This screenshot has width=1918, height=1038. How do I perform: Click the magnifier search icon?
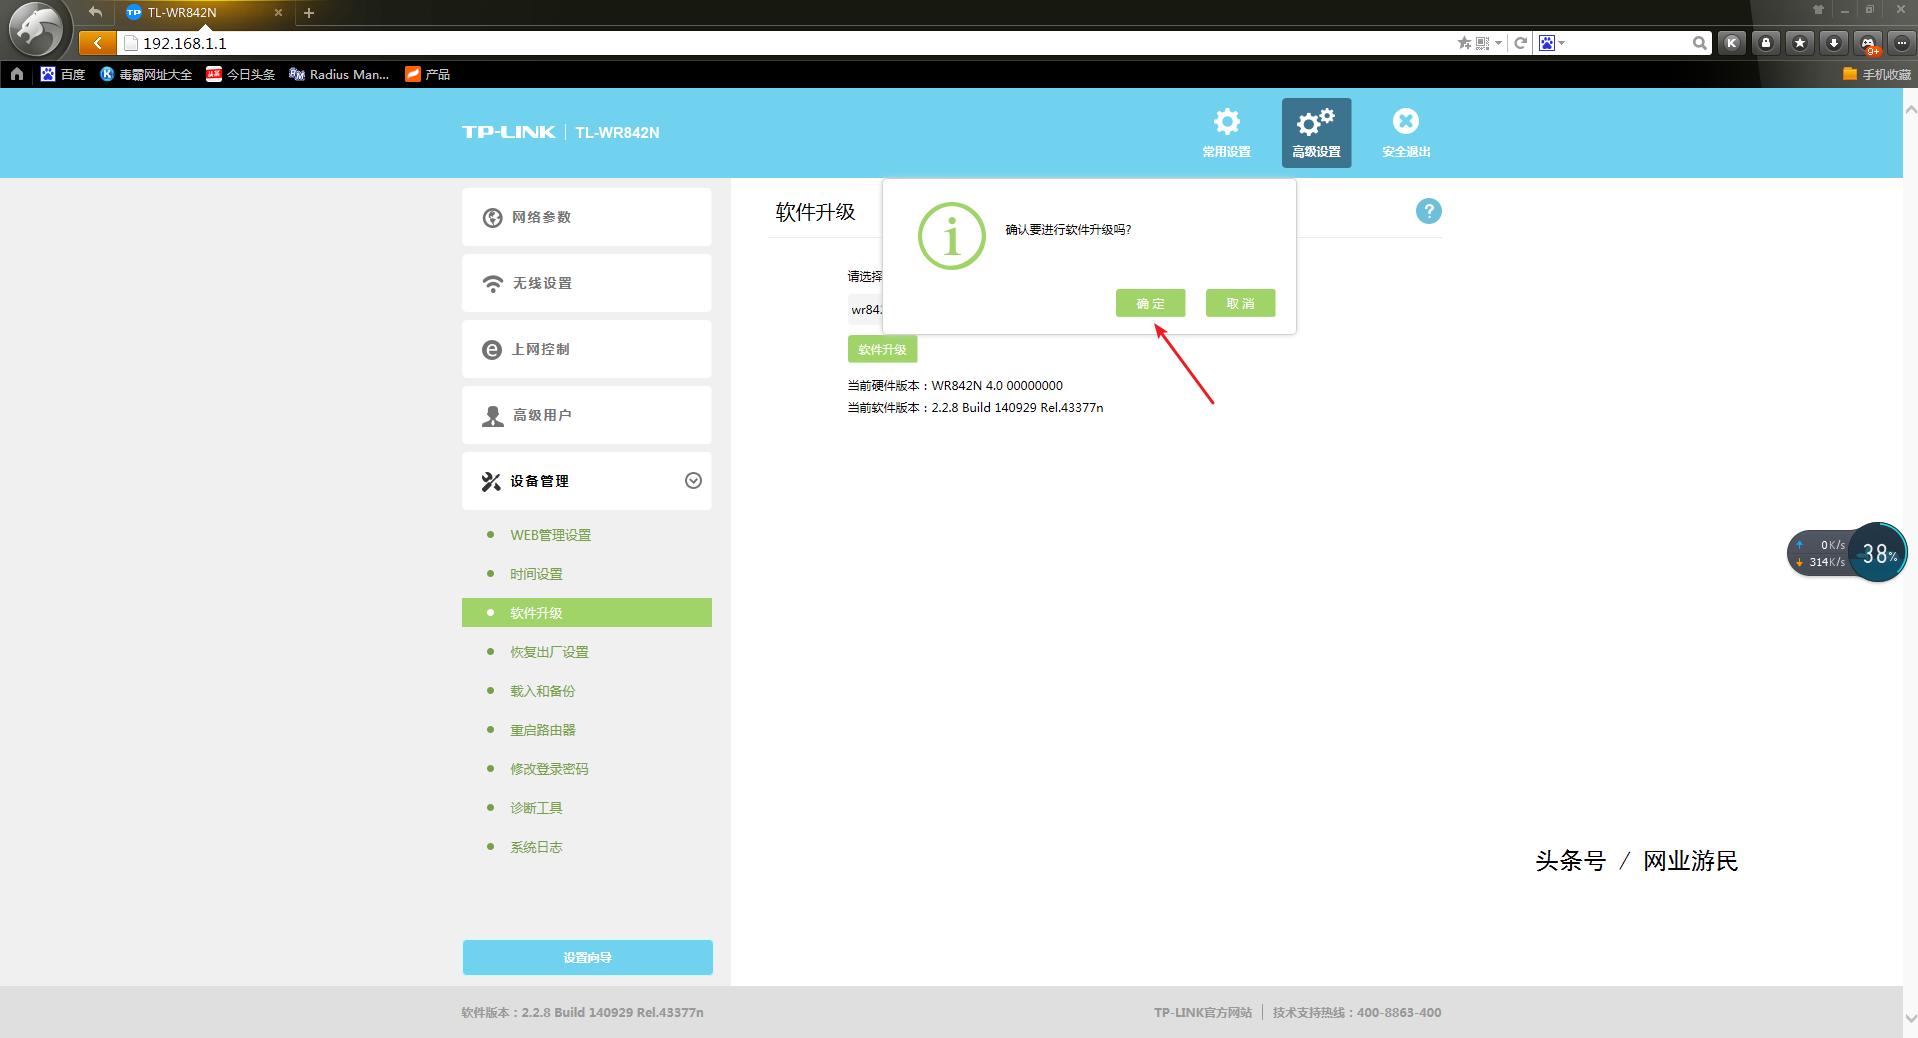point(1700,43)
